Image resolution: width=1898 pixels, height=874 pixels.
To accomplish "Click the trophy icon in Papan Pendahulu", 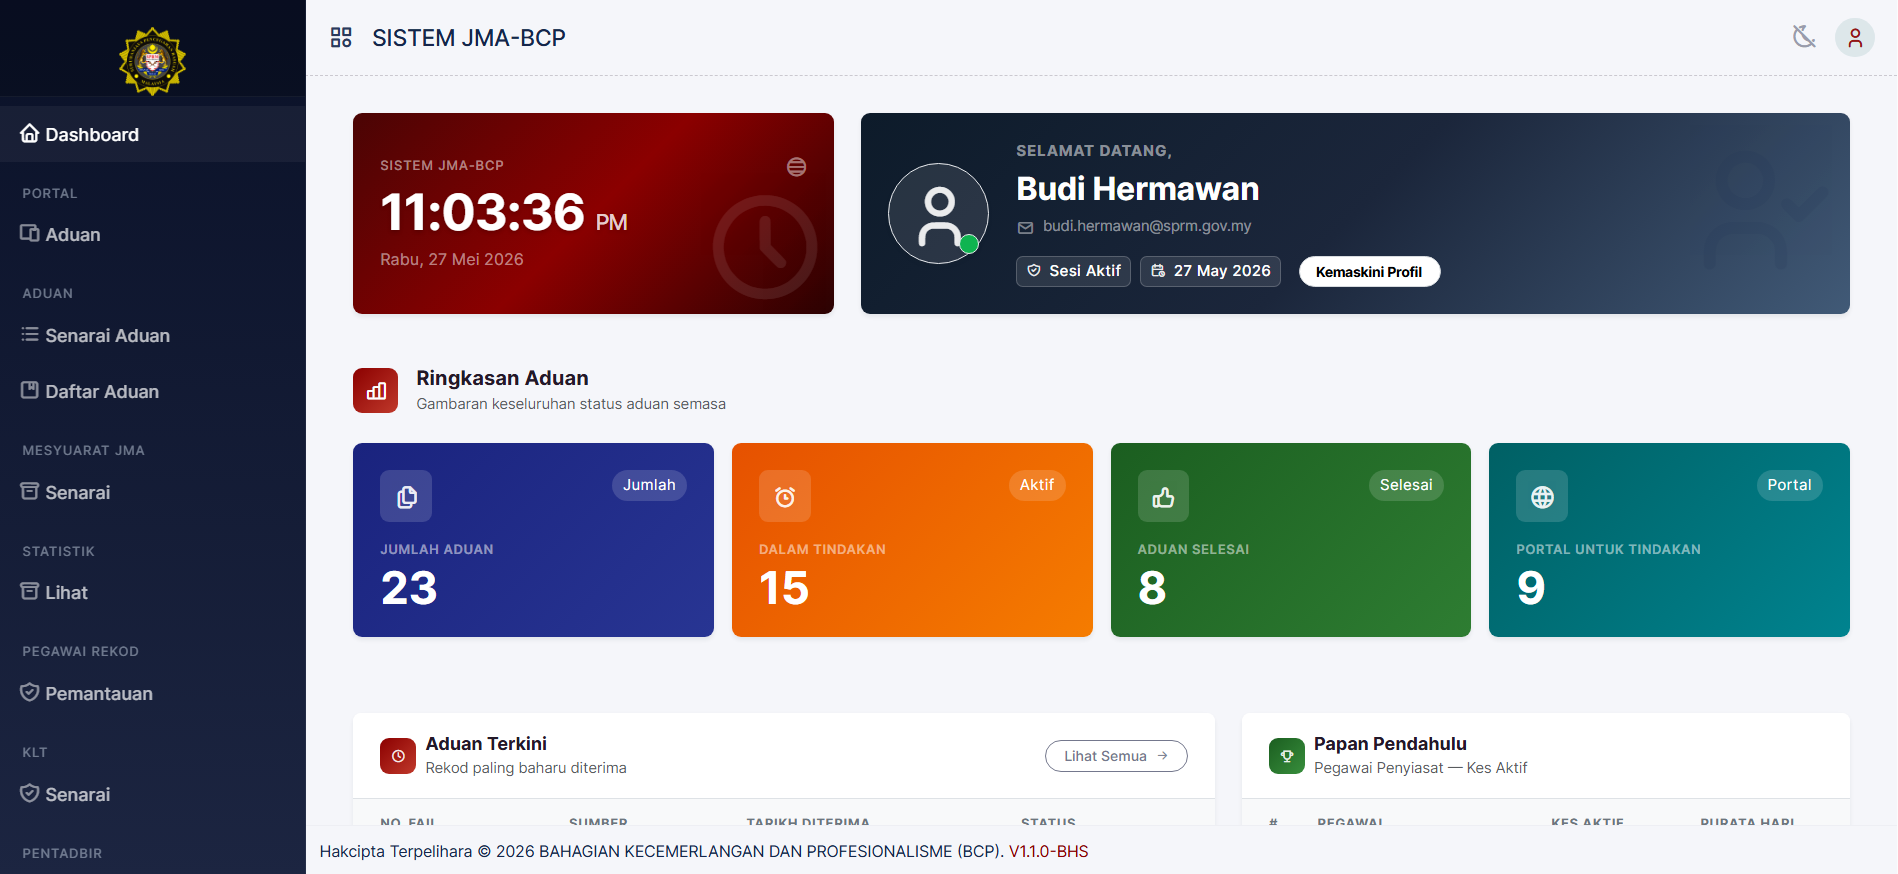I will (x=1287, y=756).
